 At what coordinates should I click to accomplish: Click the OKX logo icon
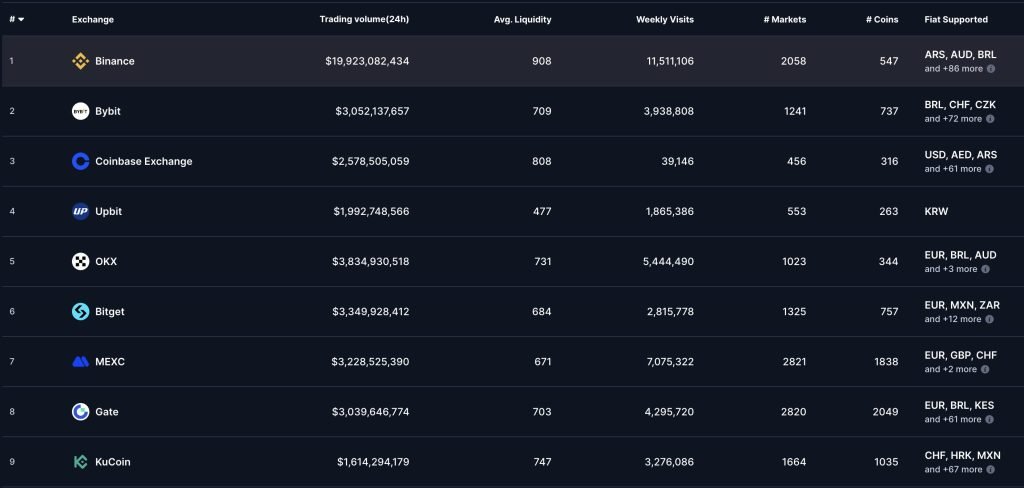(x=81, y=261)
